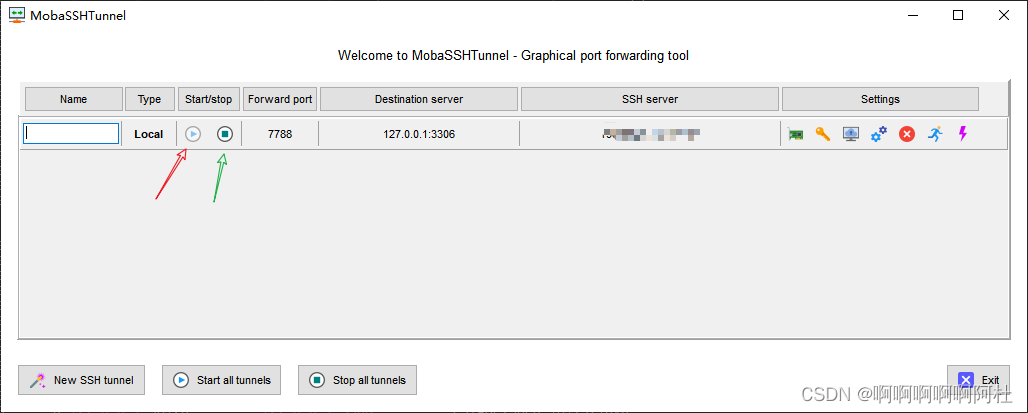The image size is (1028, 413).
Task: Open tunnel settings via blue gears icon
Action: click(879, 134)
